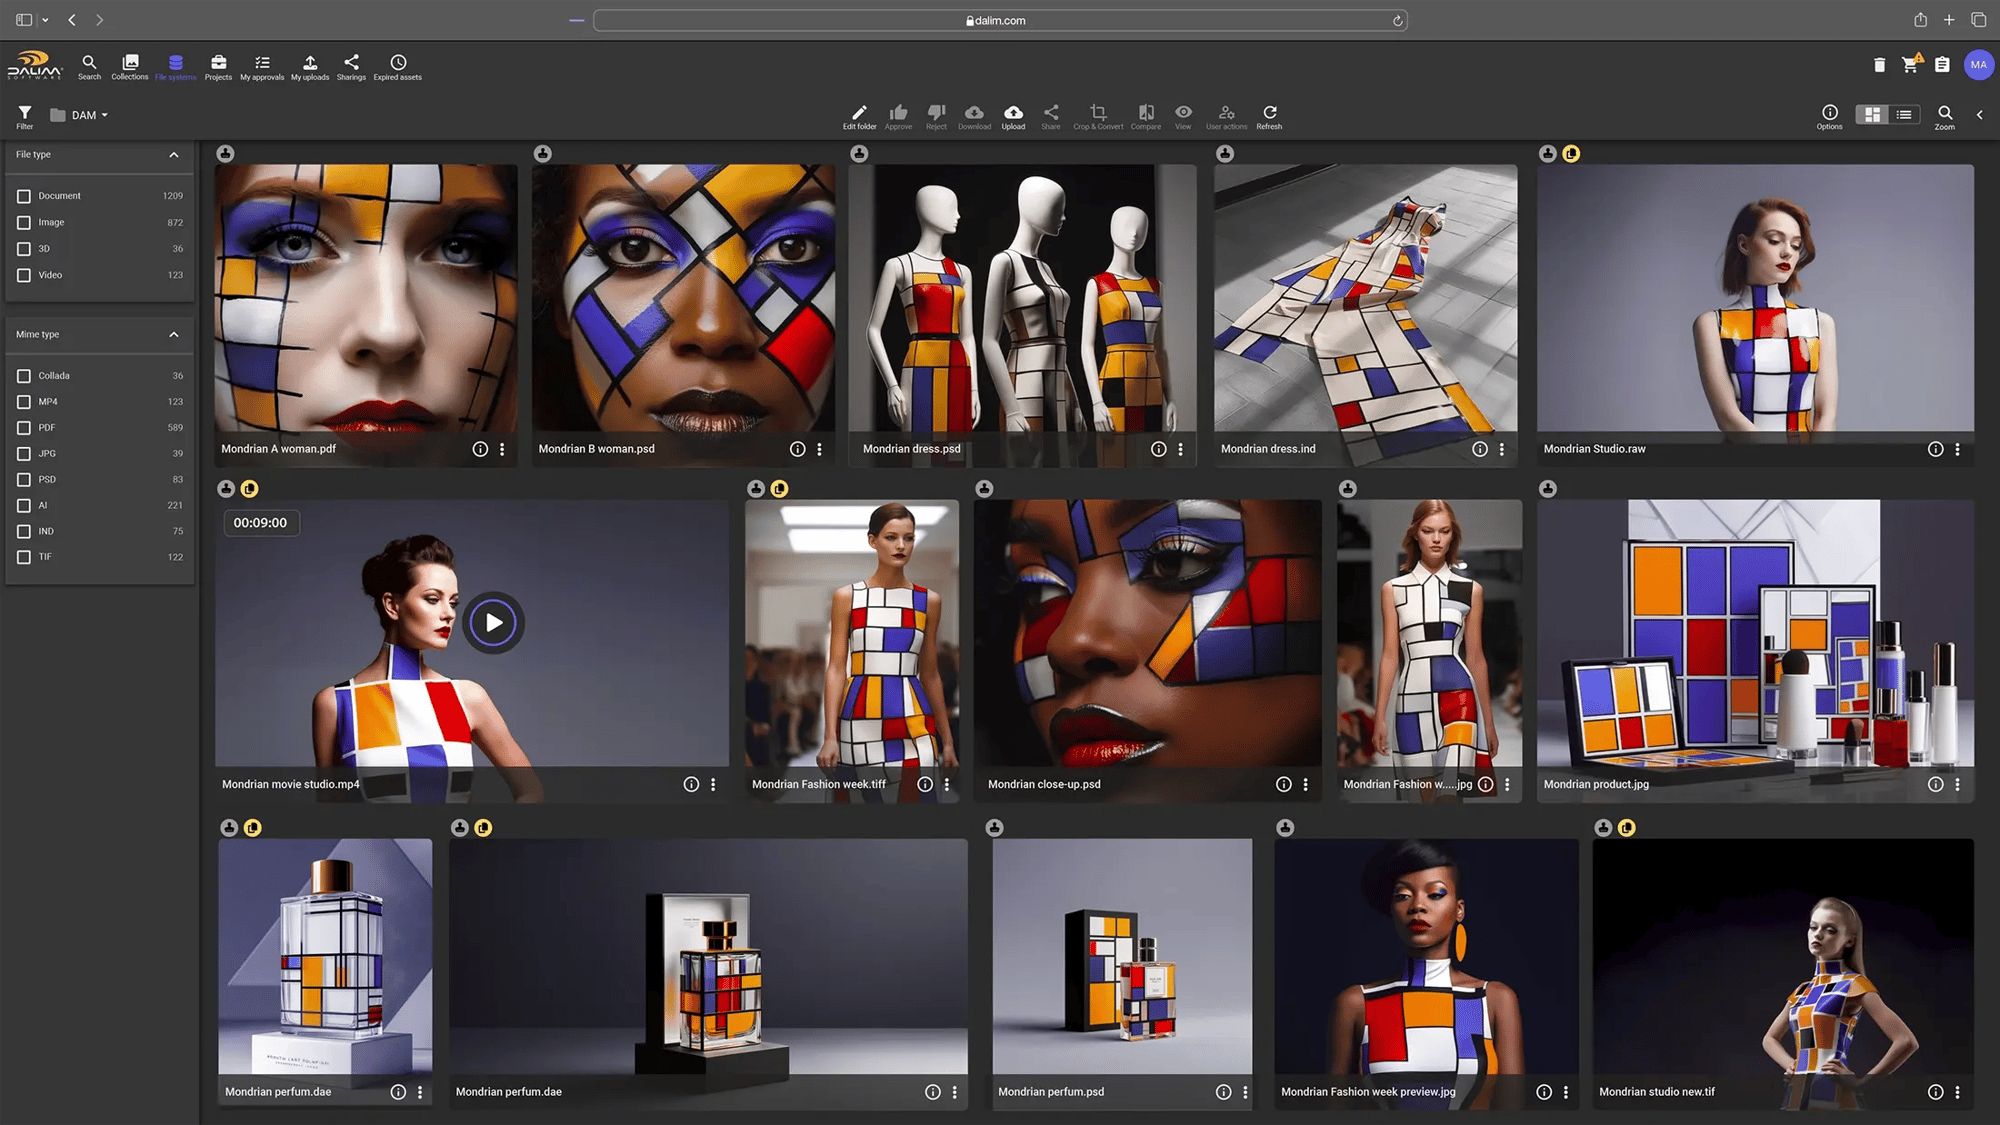Check the PSD mime type filter

pos(24,480)
